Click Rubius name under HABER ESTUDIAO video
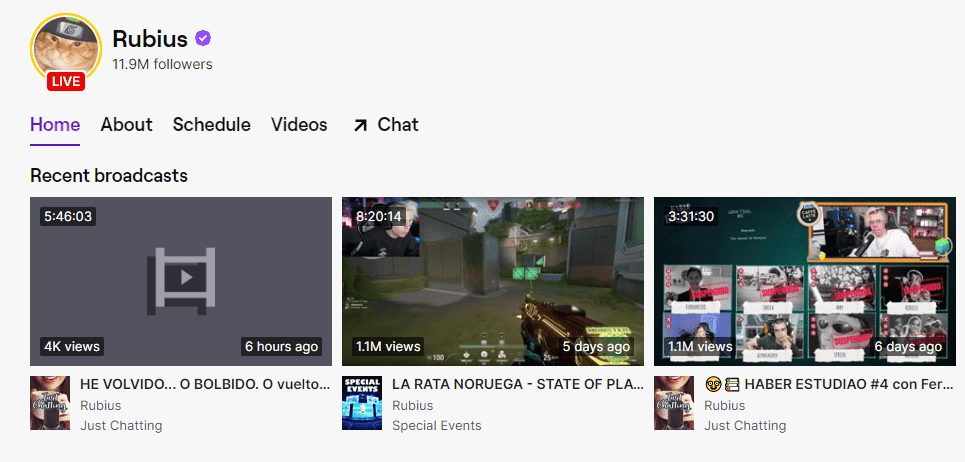965x462 pixels. (724, 405)
